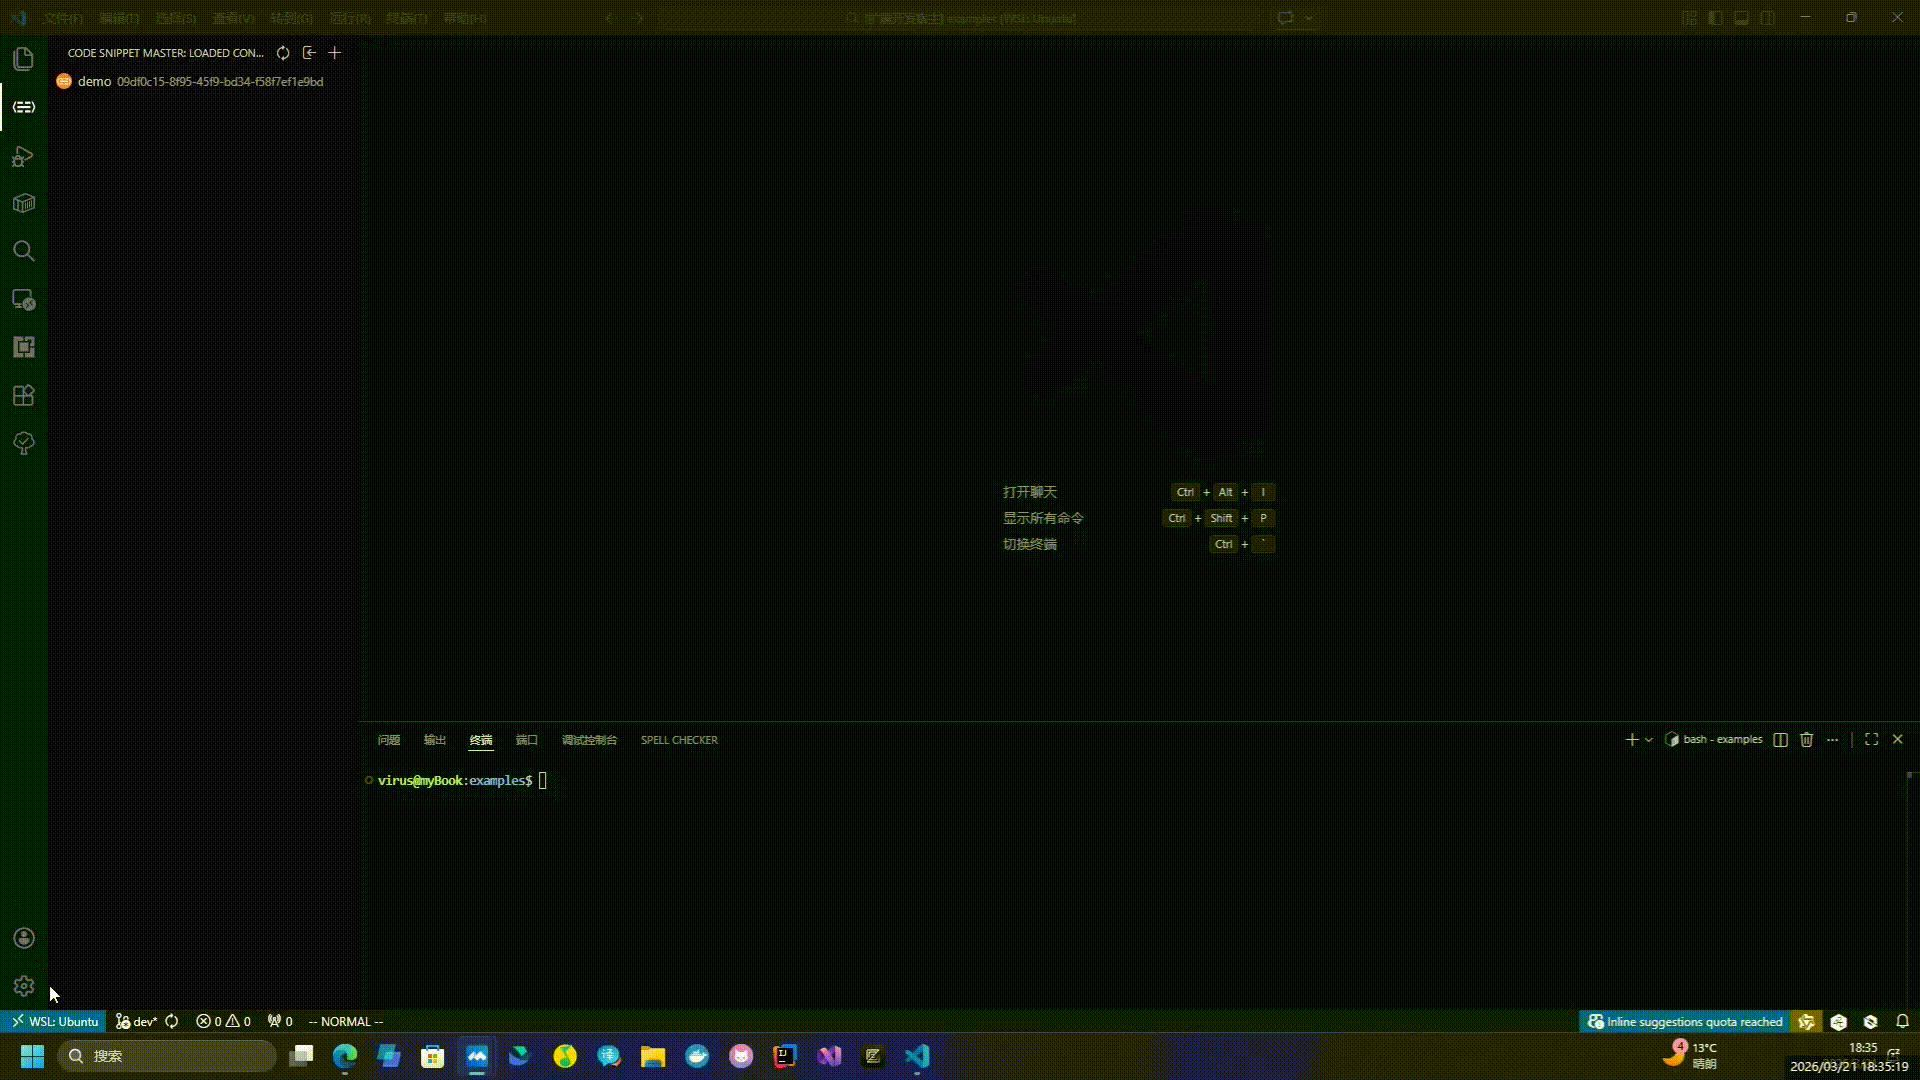Screen dimensions: 1920x1080
Task: Open the Extensions view
Action: (24, 395)
